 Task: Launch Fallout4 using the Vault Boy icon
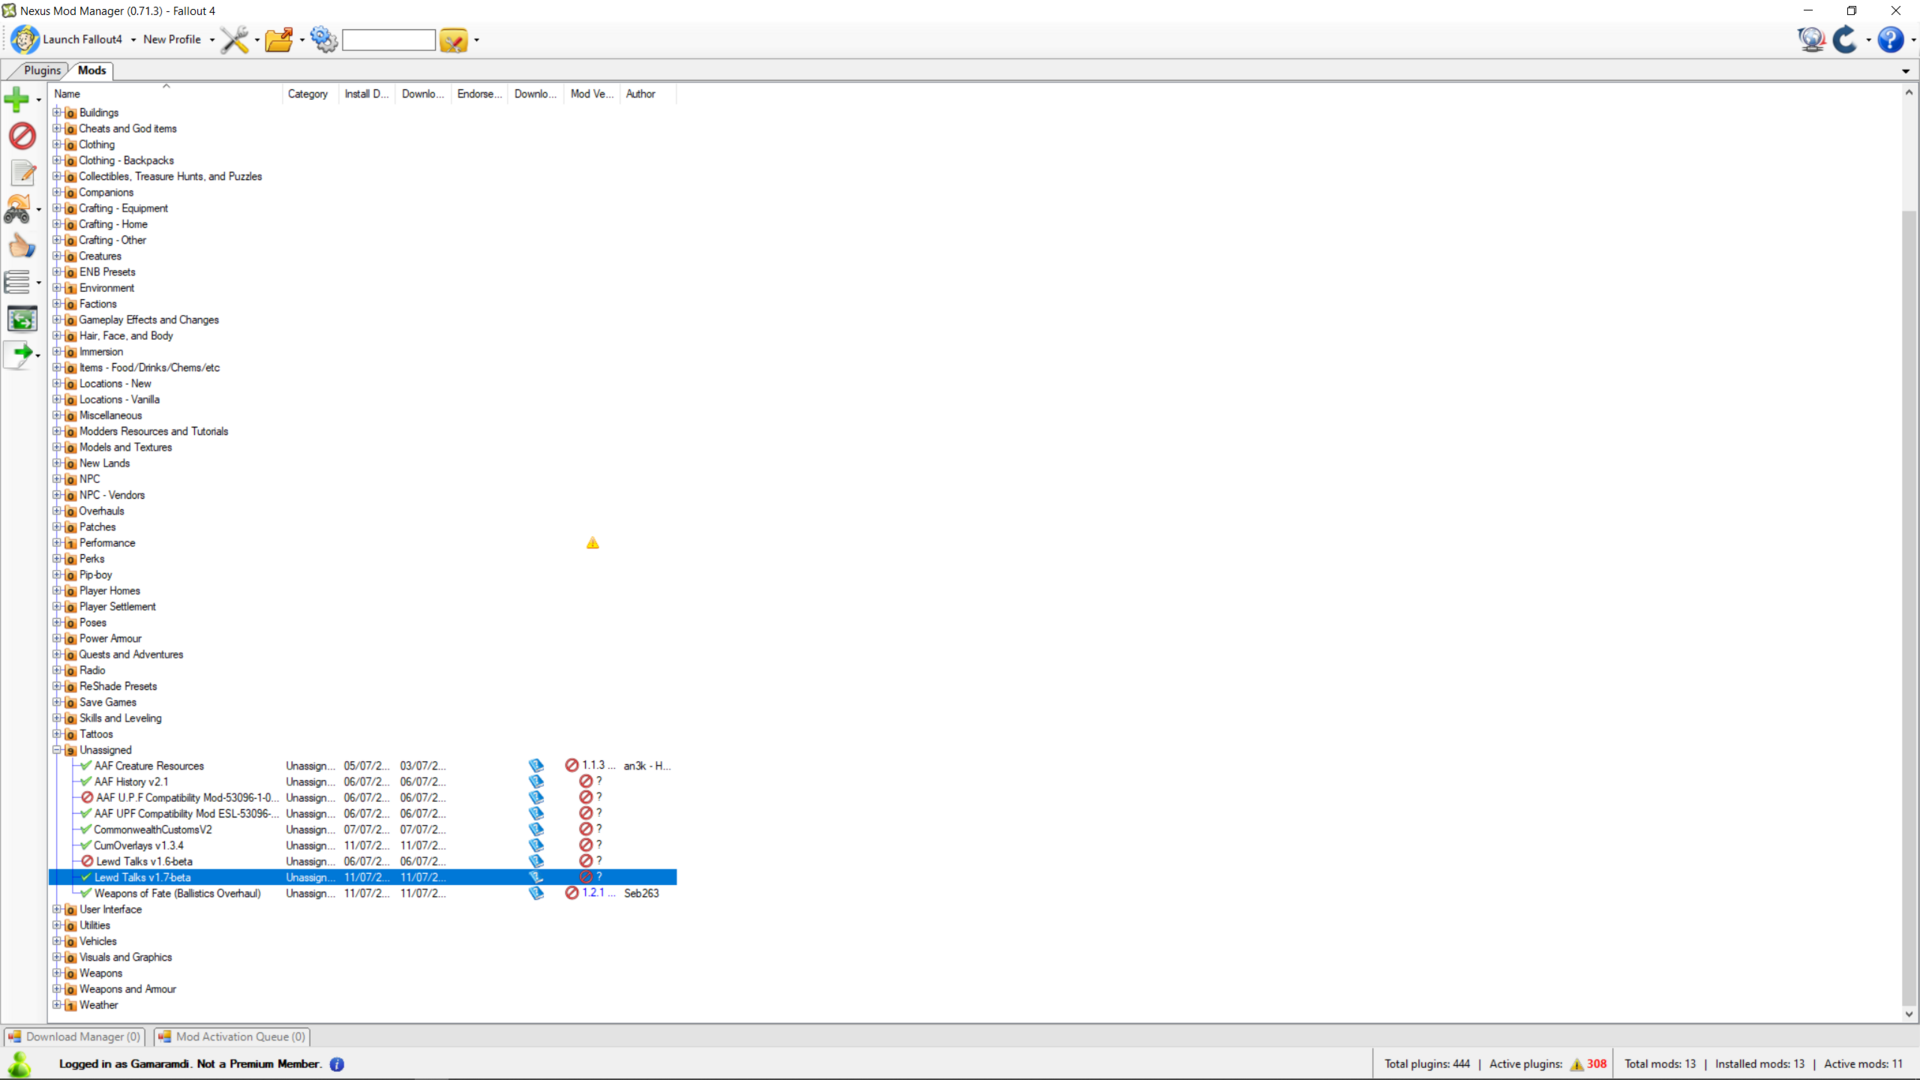(x=25, y=40)
